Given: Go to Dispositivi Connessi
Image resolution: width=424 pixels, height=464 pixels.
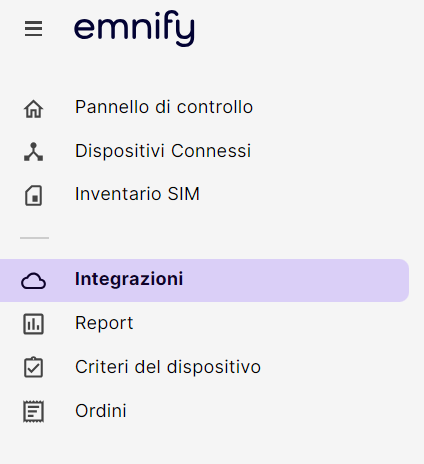Looking at the screenshot, I should point(163,151).
